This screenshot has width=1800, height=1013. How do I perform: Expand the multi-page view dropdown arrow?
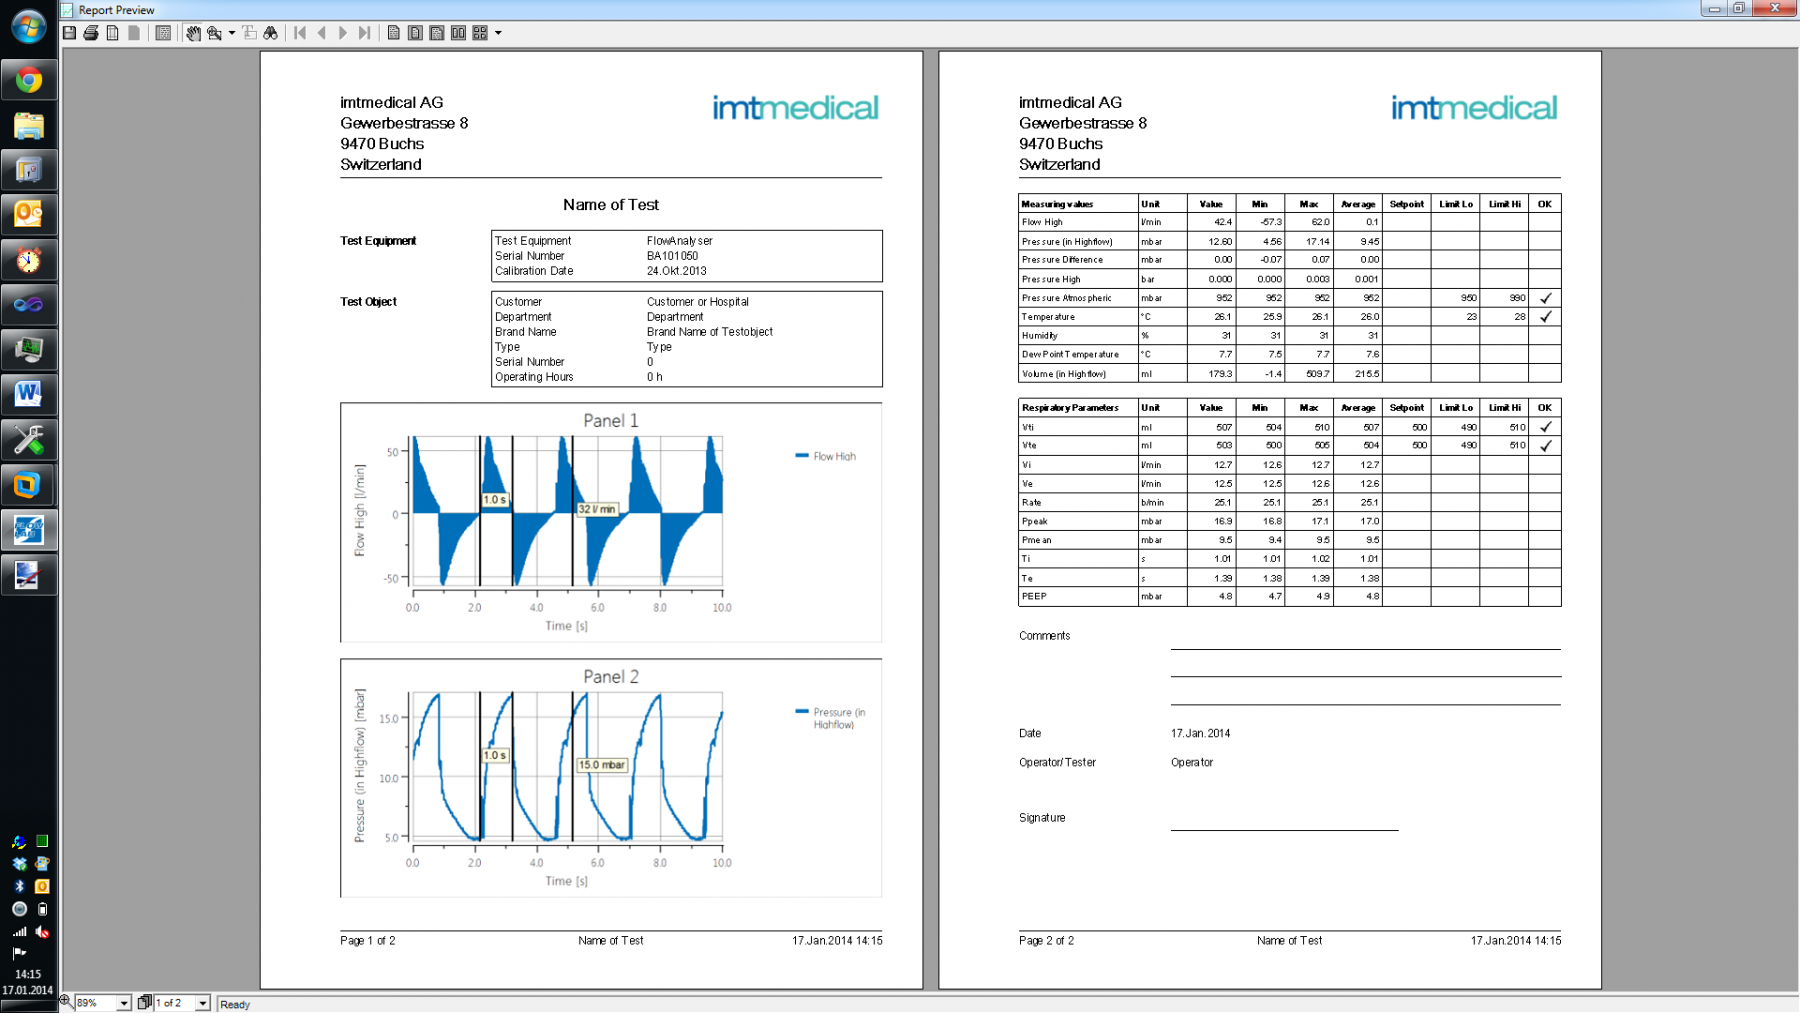click(x=496, y=33)
